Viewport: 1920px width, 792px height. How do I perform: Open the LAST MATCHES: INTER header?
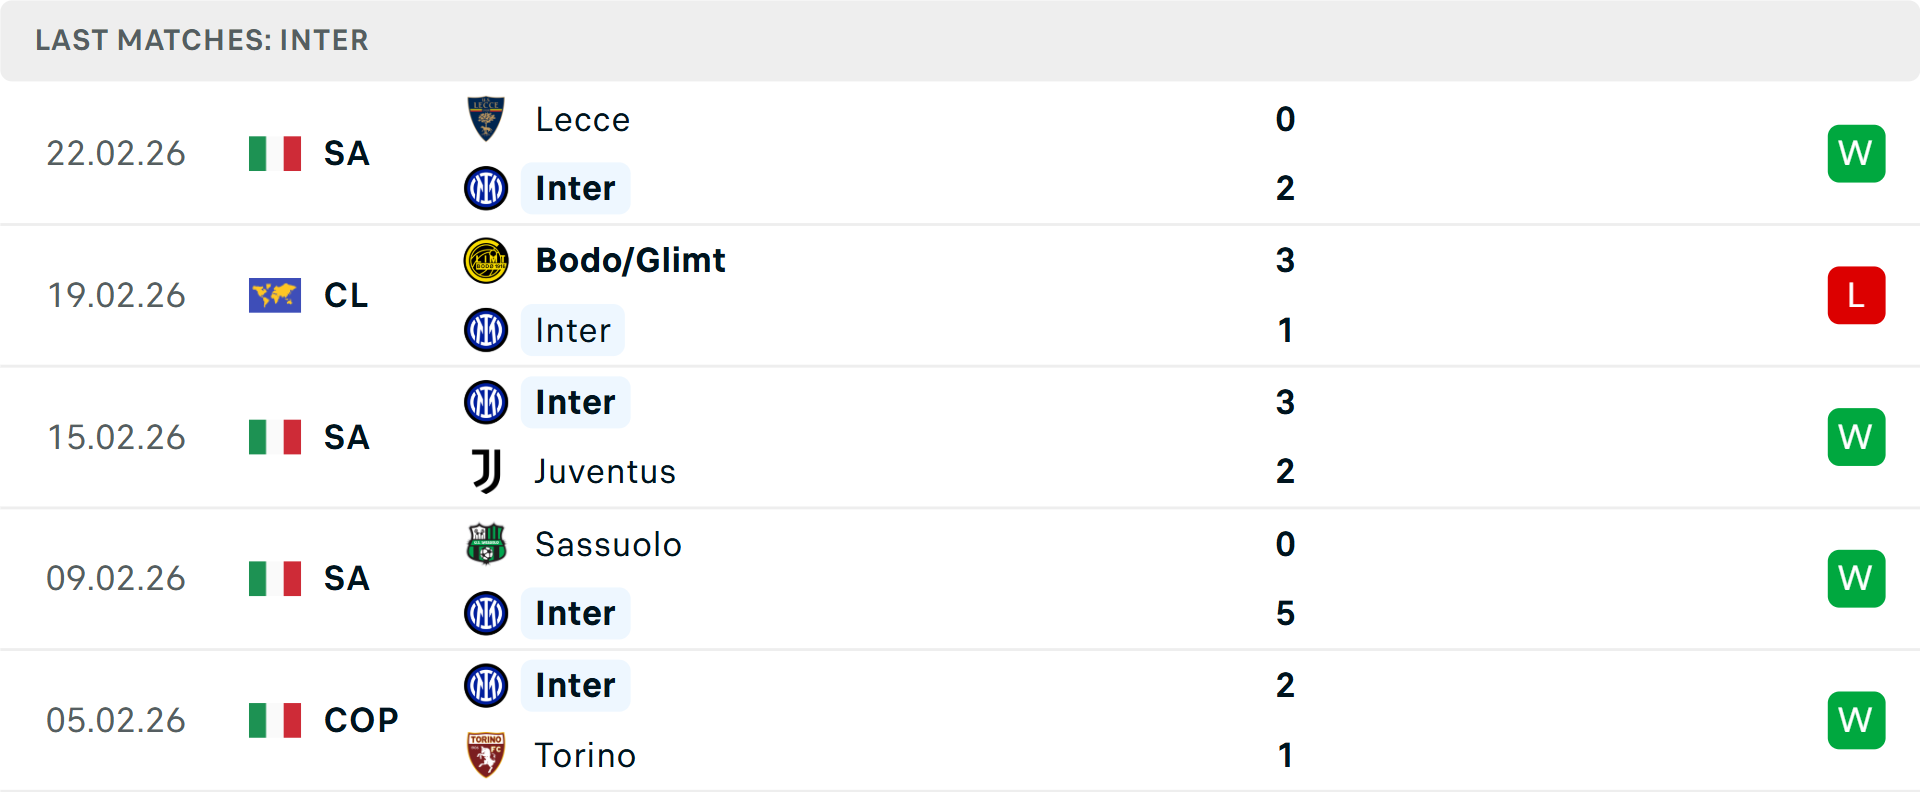(202, 40)
